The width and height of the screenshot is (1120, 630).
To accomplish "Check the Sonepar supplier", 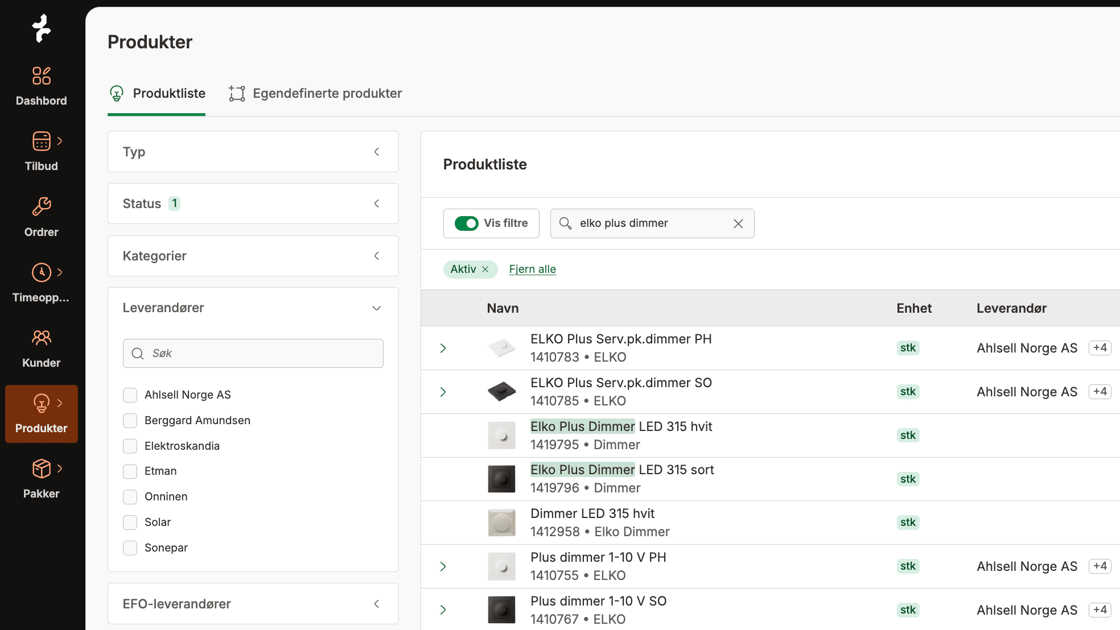I will pos(130,548).
